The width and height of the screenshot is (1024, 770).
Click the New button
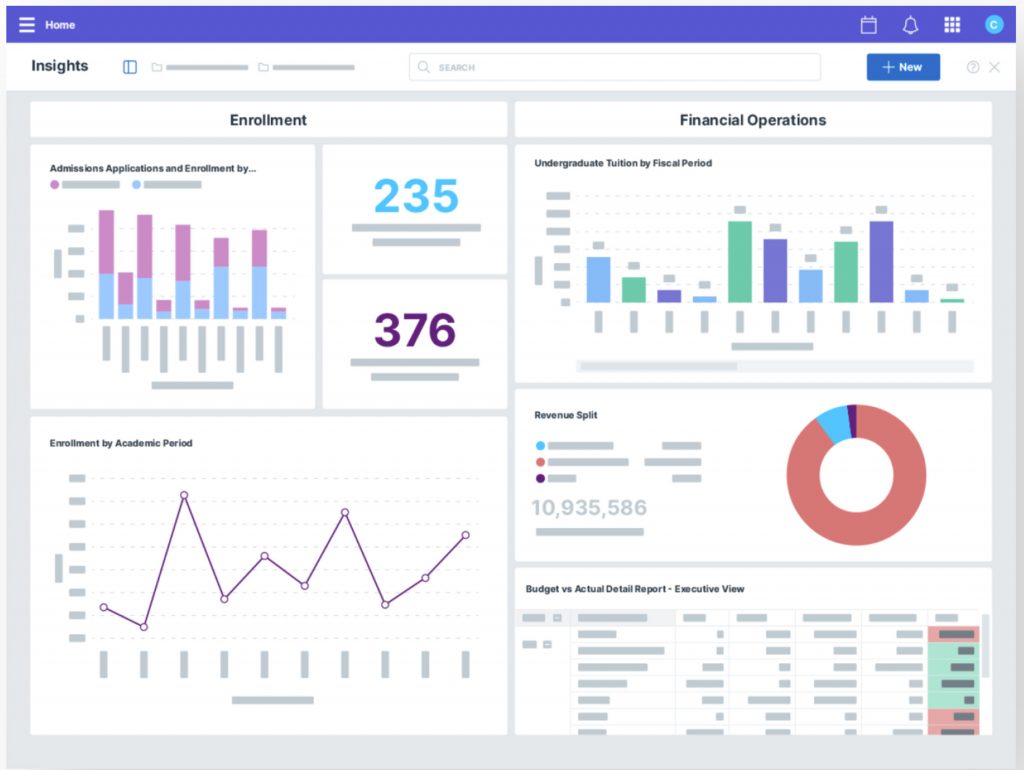(x=902, y=67)
